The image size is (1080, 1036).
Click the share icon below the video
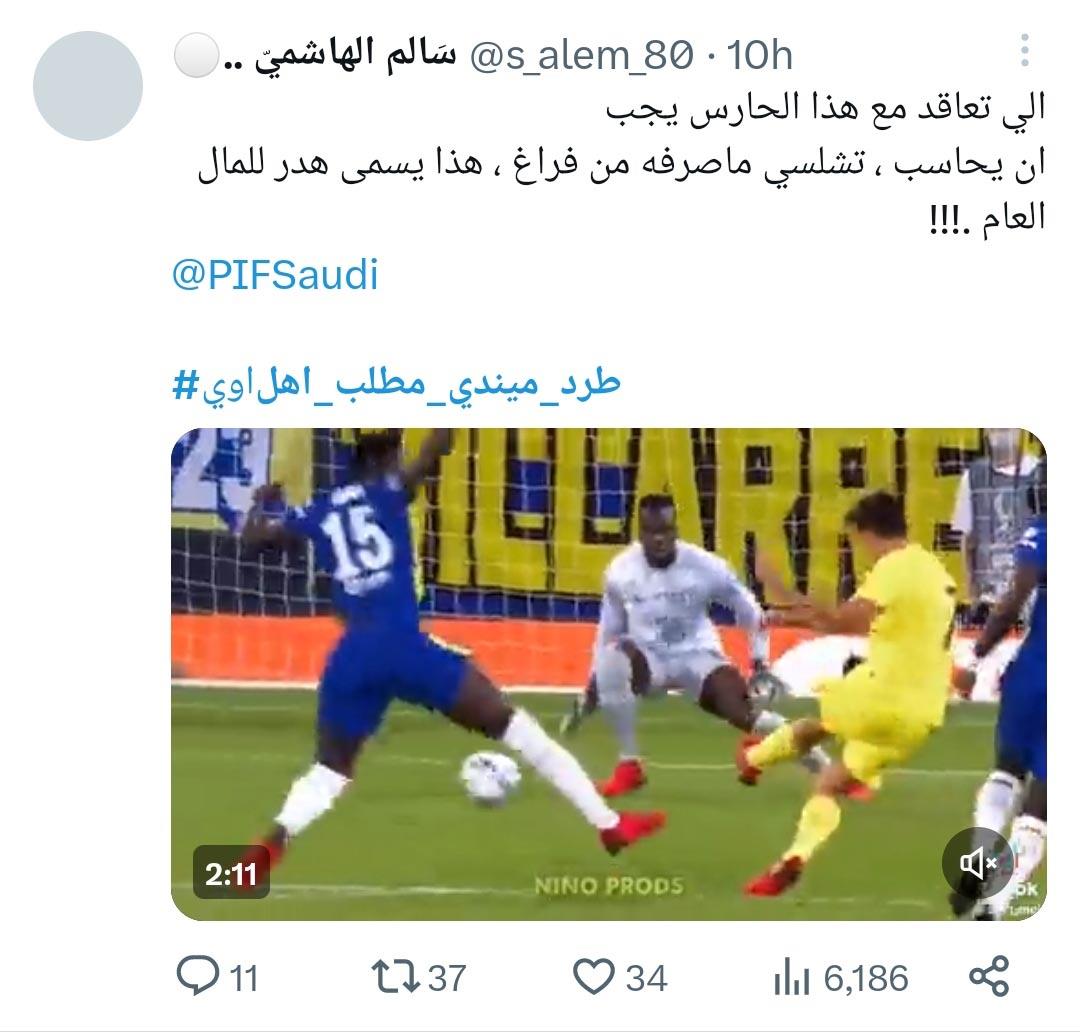[989, 977]
